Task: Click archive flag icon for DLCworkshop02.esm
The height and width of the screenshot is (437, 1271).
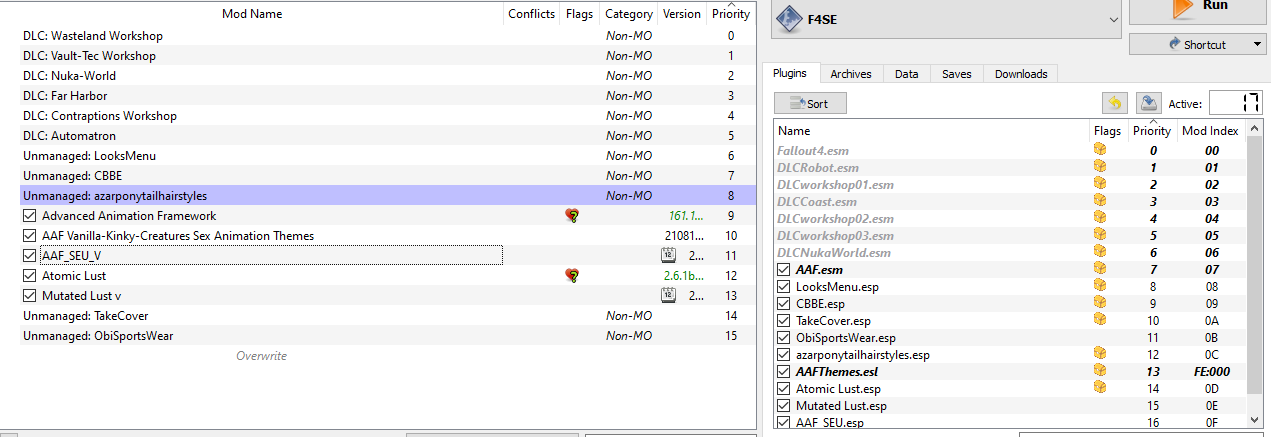Action: [x=1100, y=218]
